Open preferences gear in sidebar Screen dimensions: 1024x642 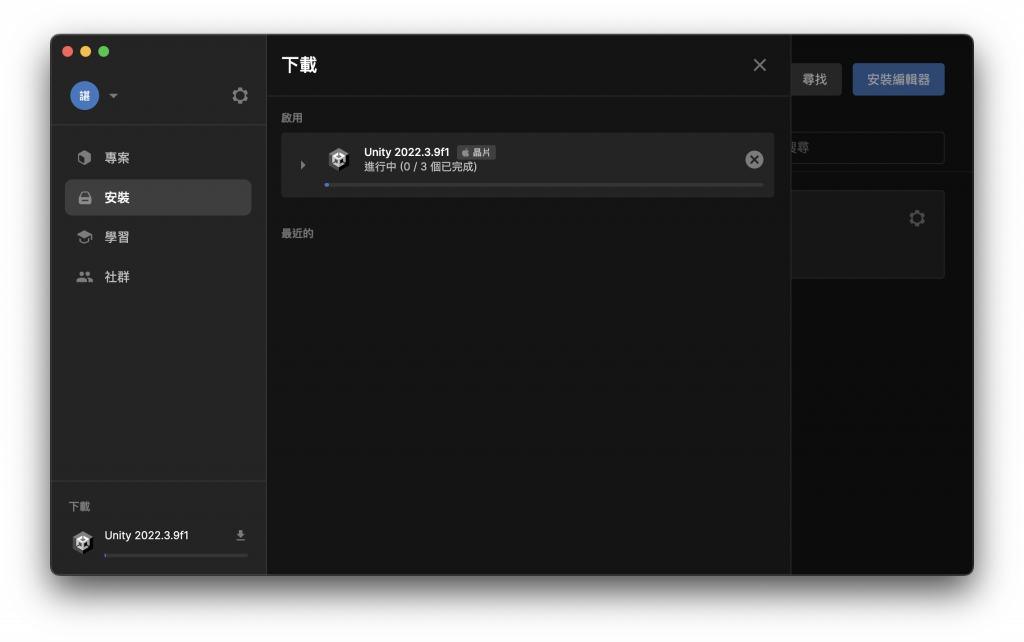240,95
